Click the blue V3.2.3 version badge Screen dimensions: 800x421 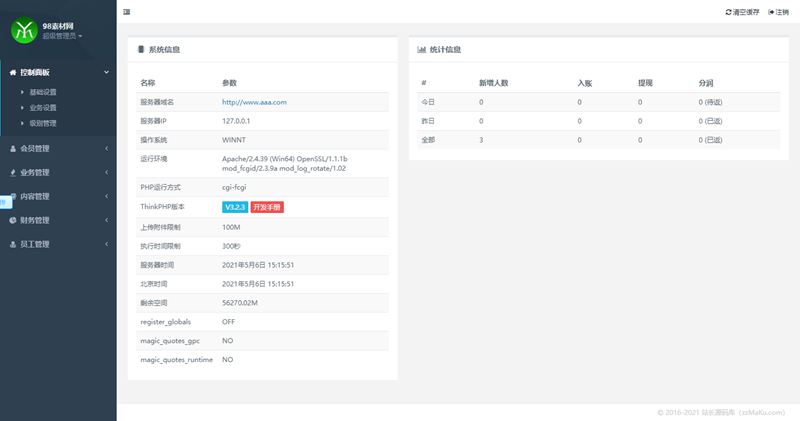tap(234, 207)
